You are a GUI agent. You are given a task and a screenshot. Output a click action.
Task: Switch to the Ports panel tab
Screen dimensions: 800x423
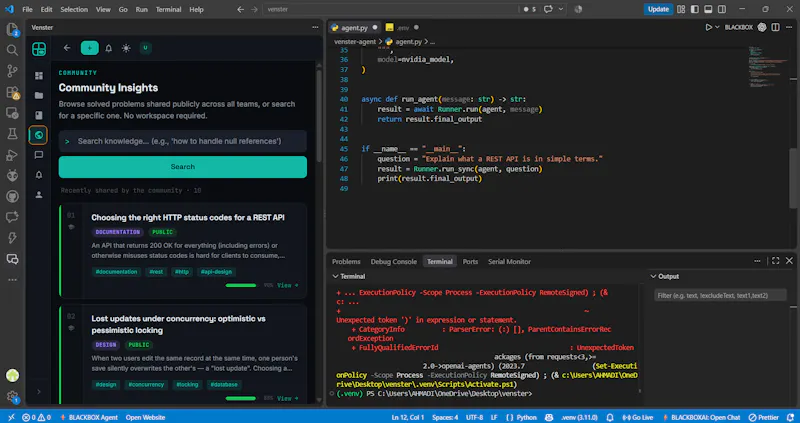470,261
